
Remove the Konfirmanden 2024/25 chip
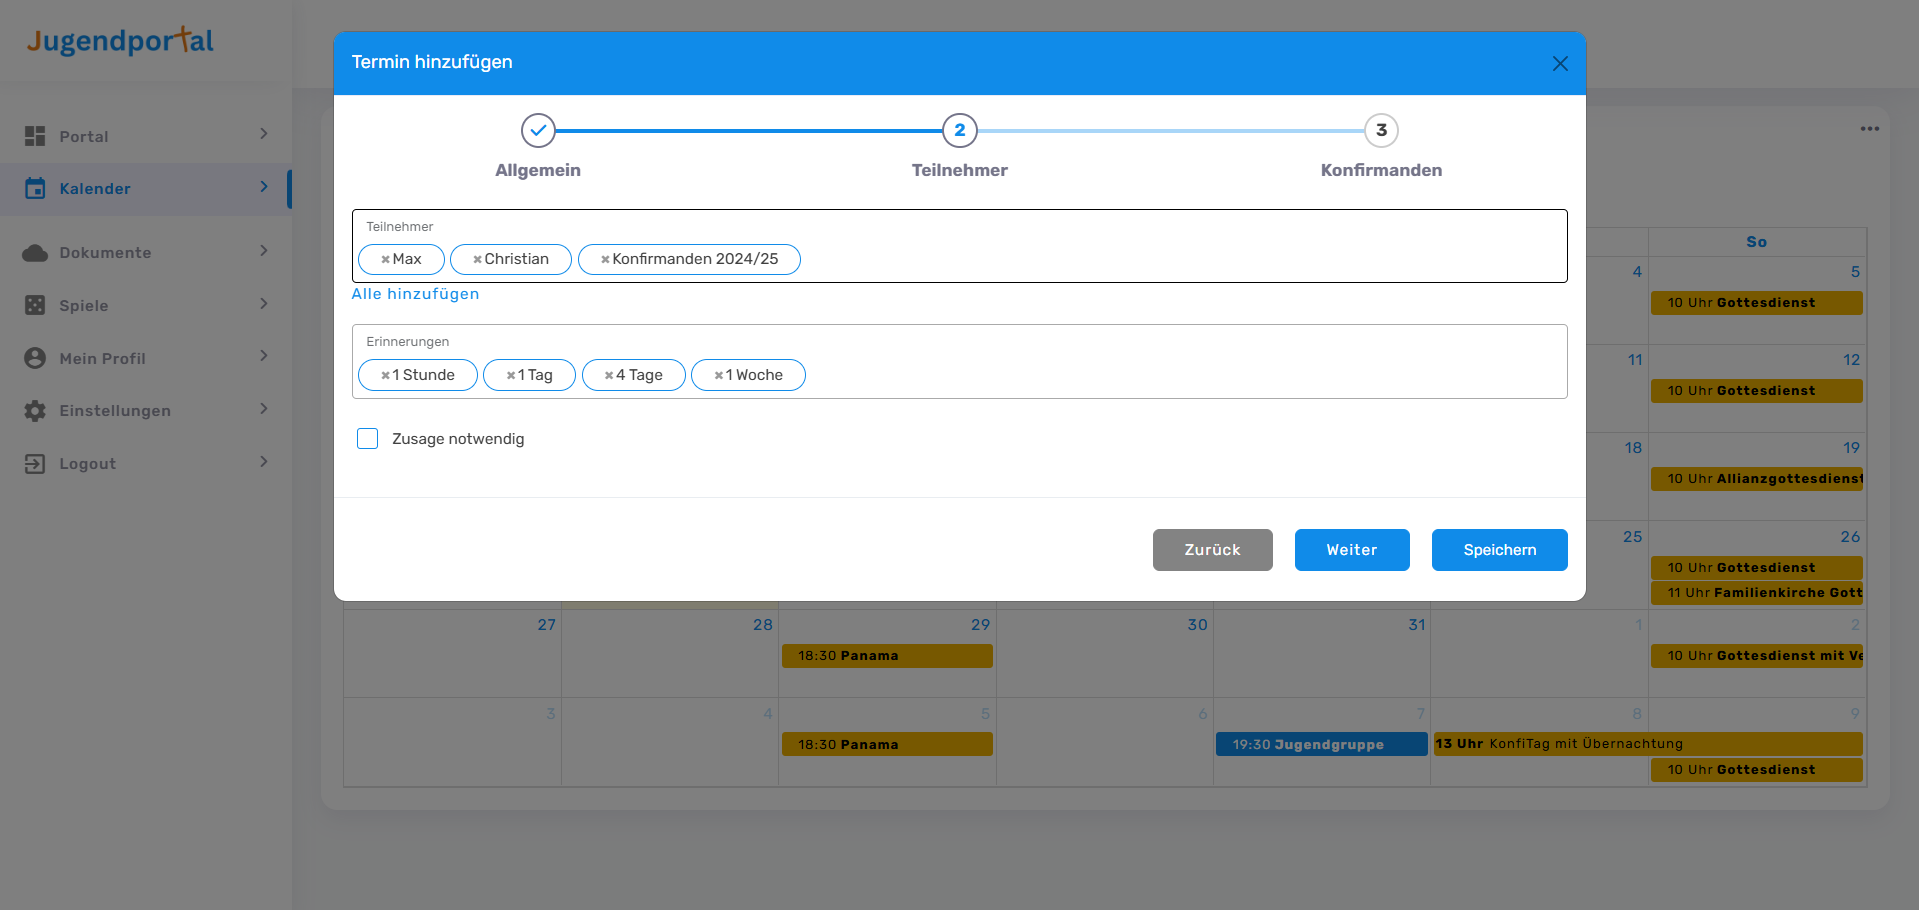[x=605, y=260]
